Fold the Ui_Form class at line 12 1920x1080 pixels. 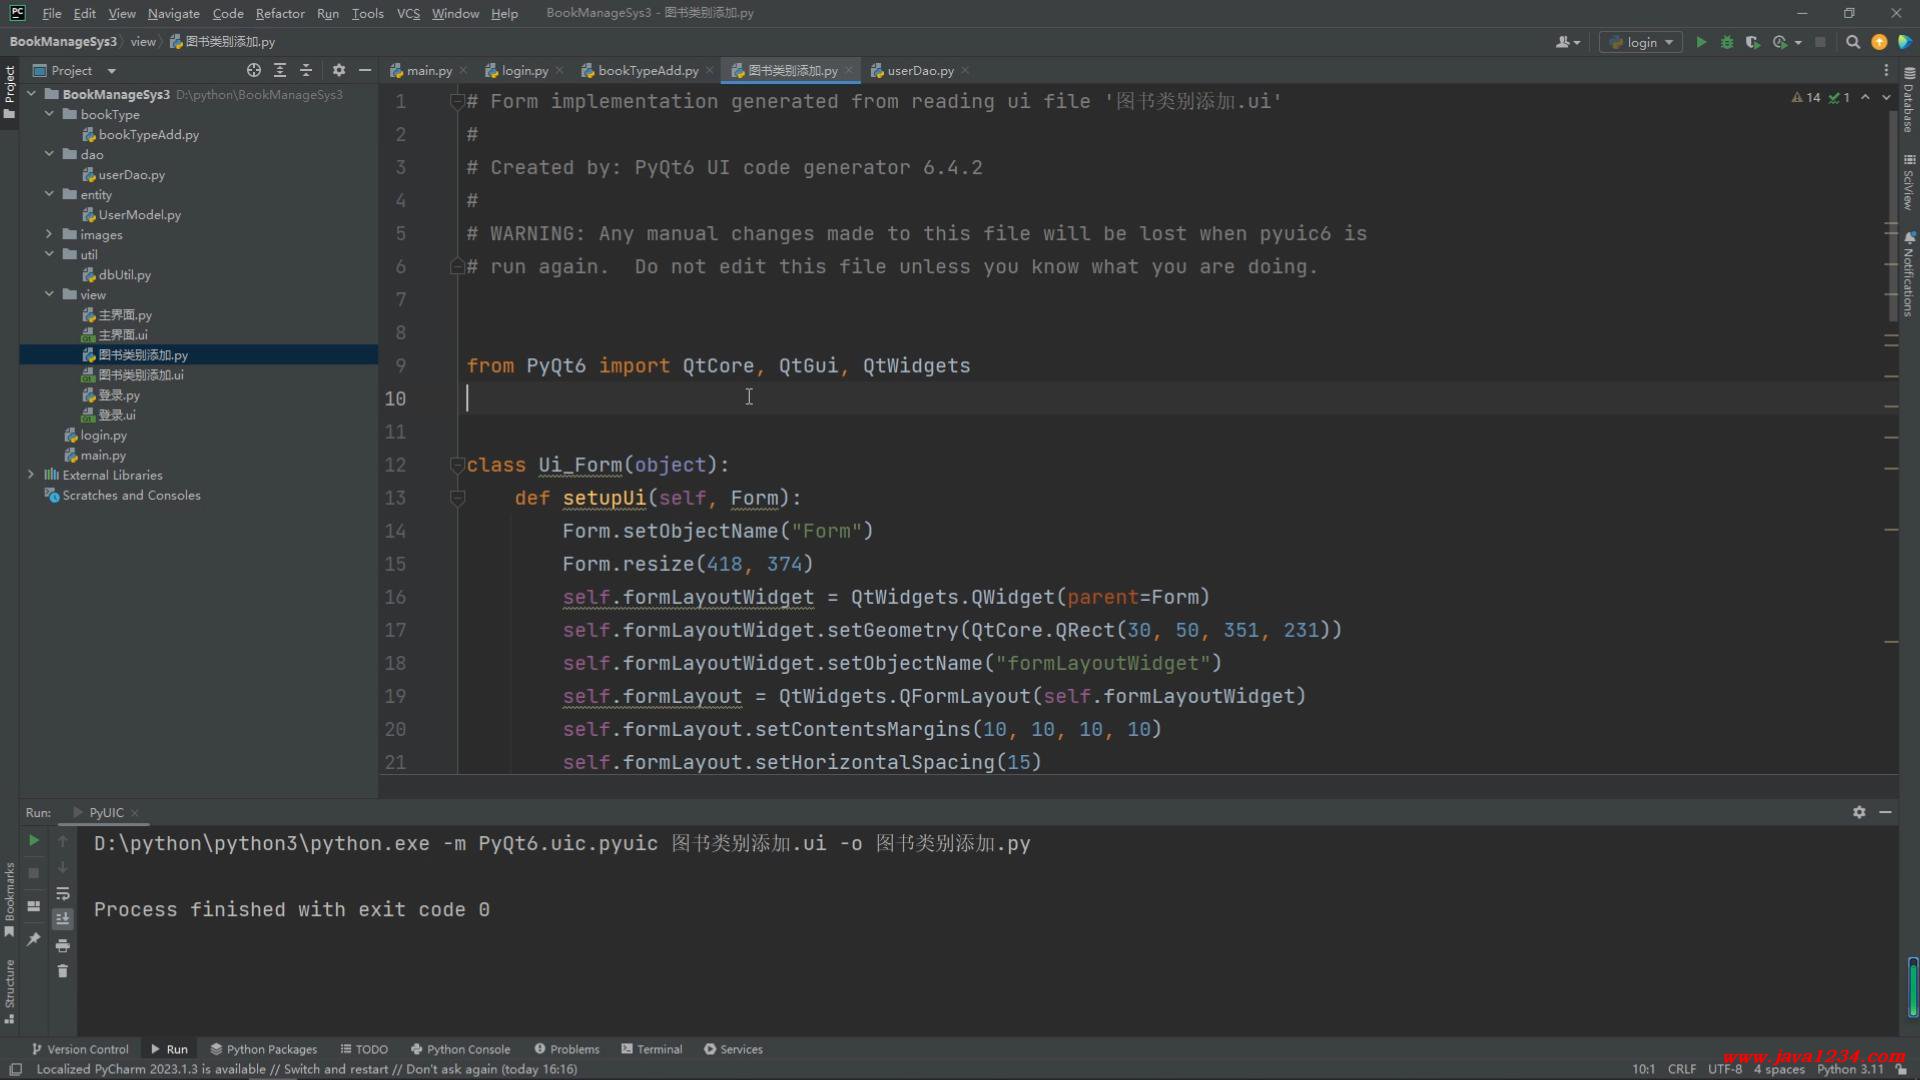pos(457,465)
